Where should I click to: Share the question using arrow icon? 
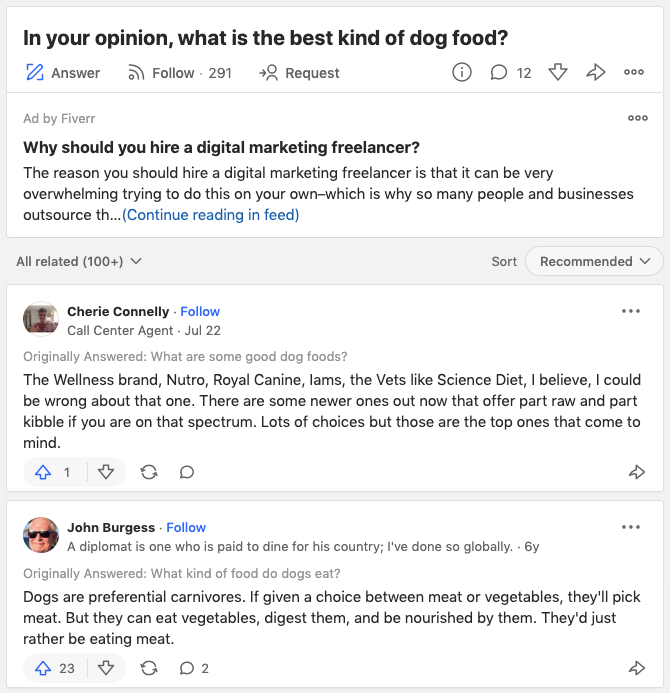(x=596, y=72)
